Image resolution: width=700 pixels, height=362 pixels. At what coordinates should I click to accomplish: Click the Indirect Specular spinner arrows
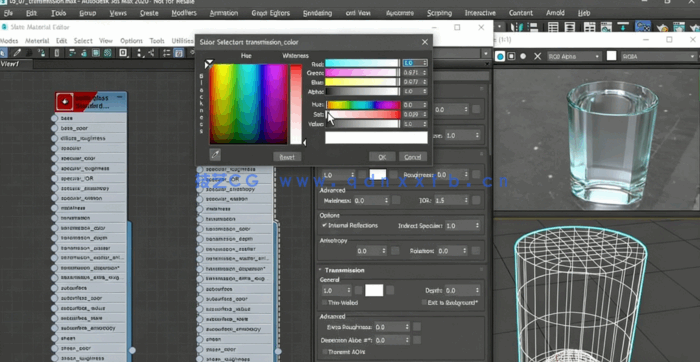tap(477, 226)
